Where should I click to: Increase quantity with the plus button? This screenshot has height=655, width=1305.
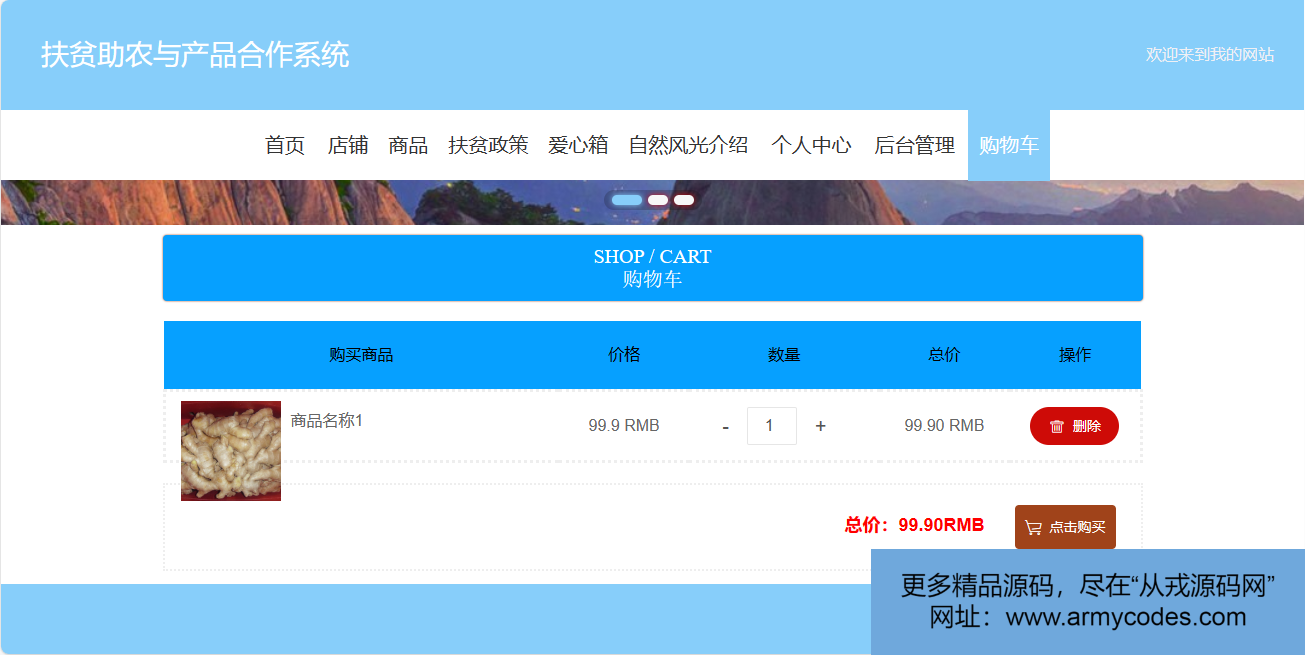click(821, 427)
